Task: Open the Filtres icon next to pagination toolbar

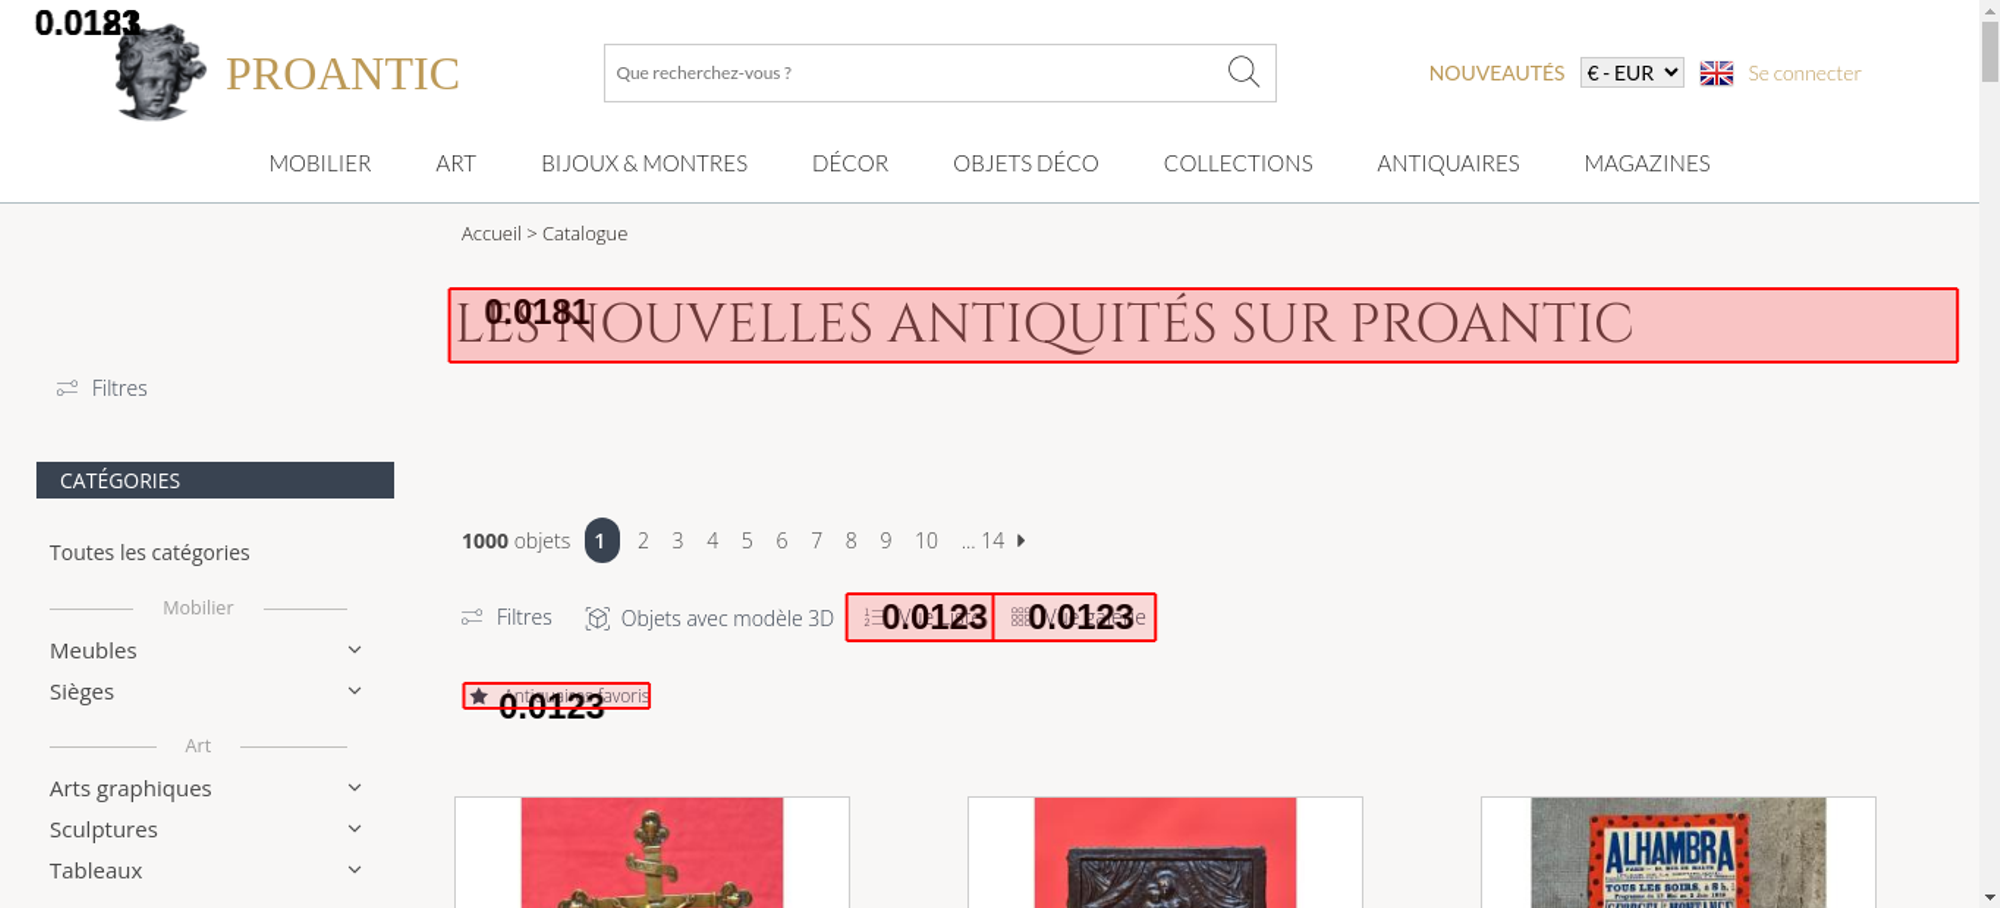Action: (472, 617)
